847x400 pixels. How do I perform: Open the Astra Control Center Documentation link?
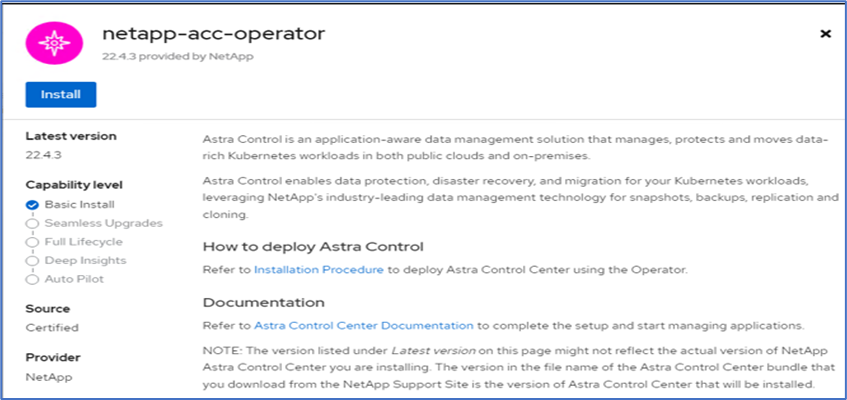click(x=363, y=325)
